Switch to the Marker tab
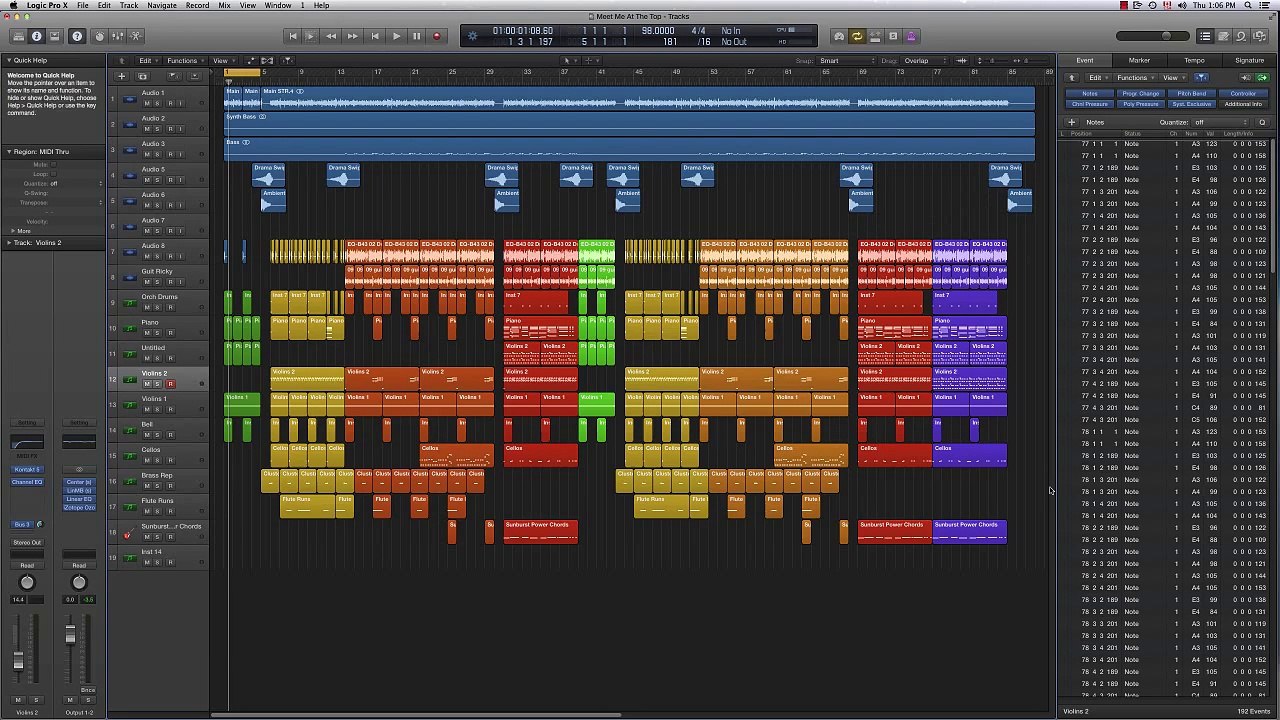 point(1139,61)
